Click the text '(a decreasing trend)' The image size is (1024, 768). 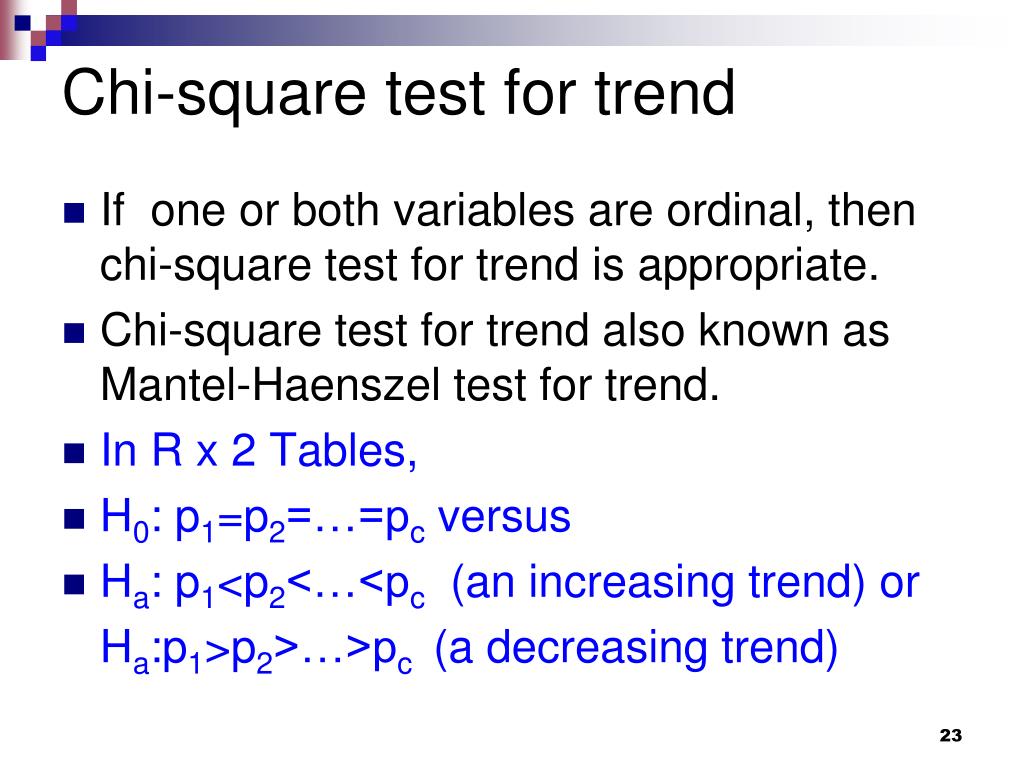[x=636, y=648]
